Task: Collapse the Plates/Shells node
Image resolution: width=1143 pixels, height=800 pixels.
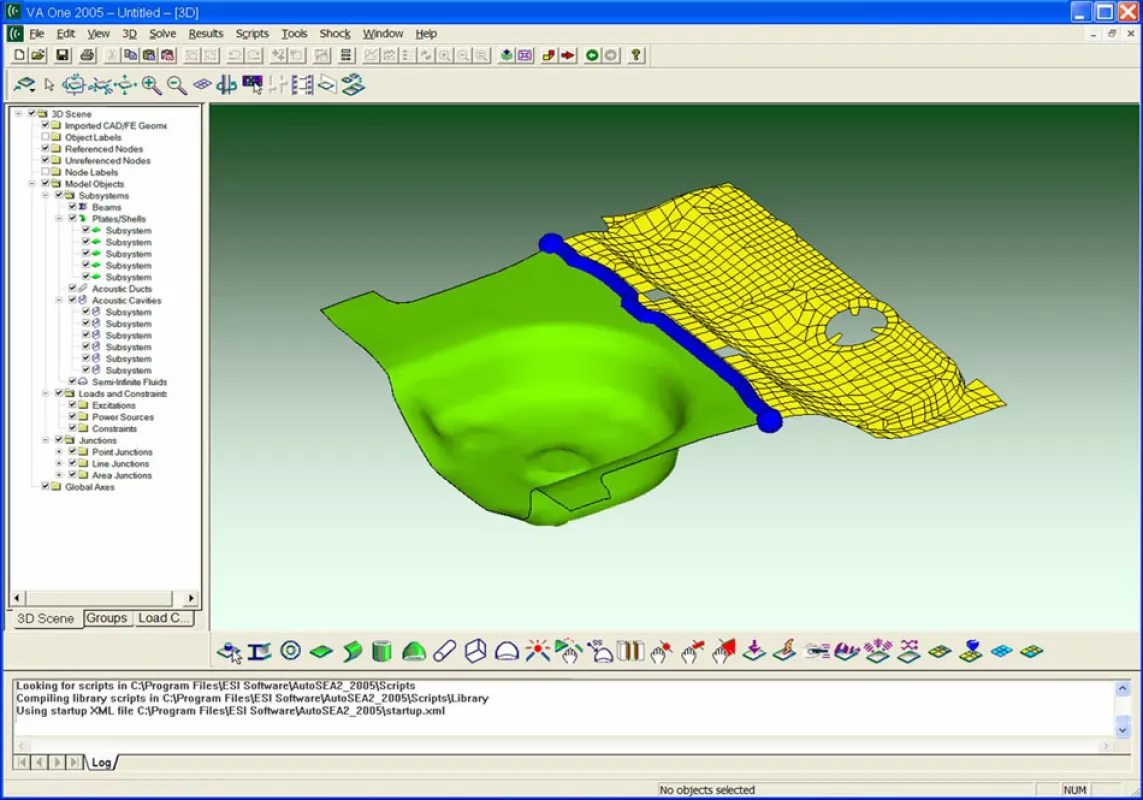Action: coord(59,219)
